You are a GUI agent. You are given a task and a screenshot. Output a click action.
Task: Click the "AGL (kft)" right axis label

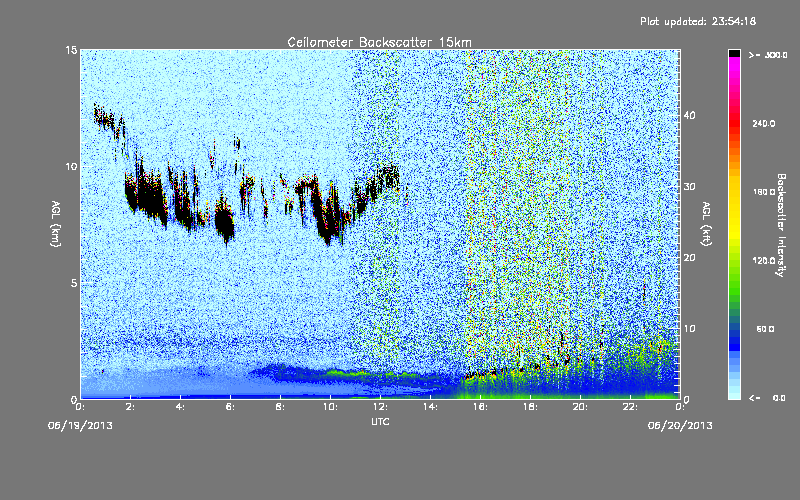707,223
